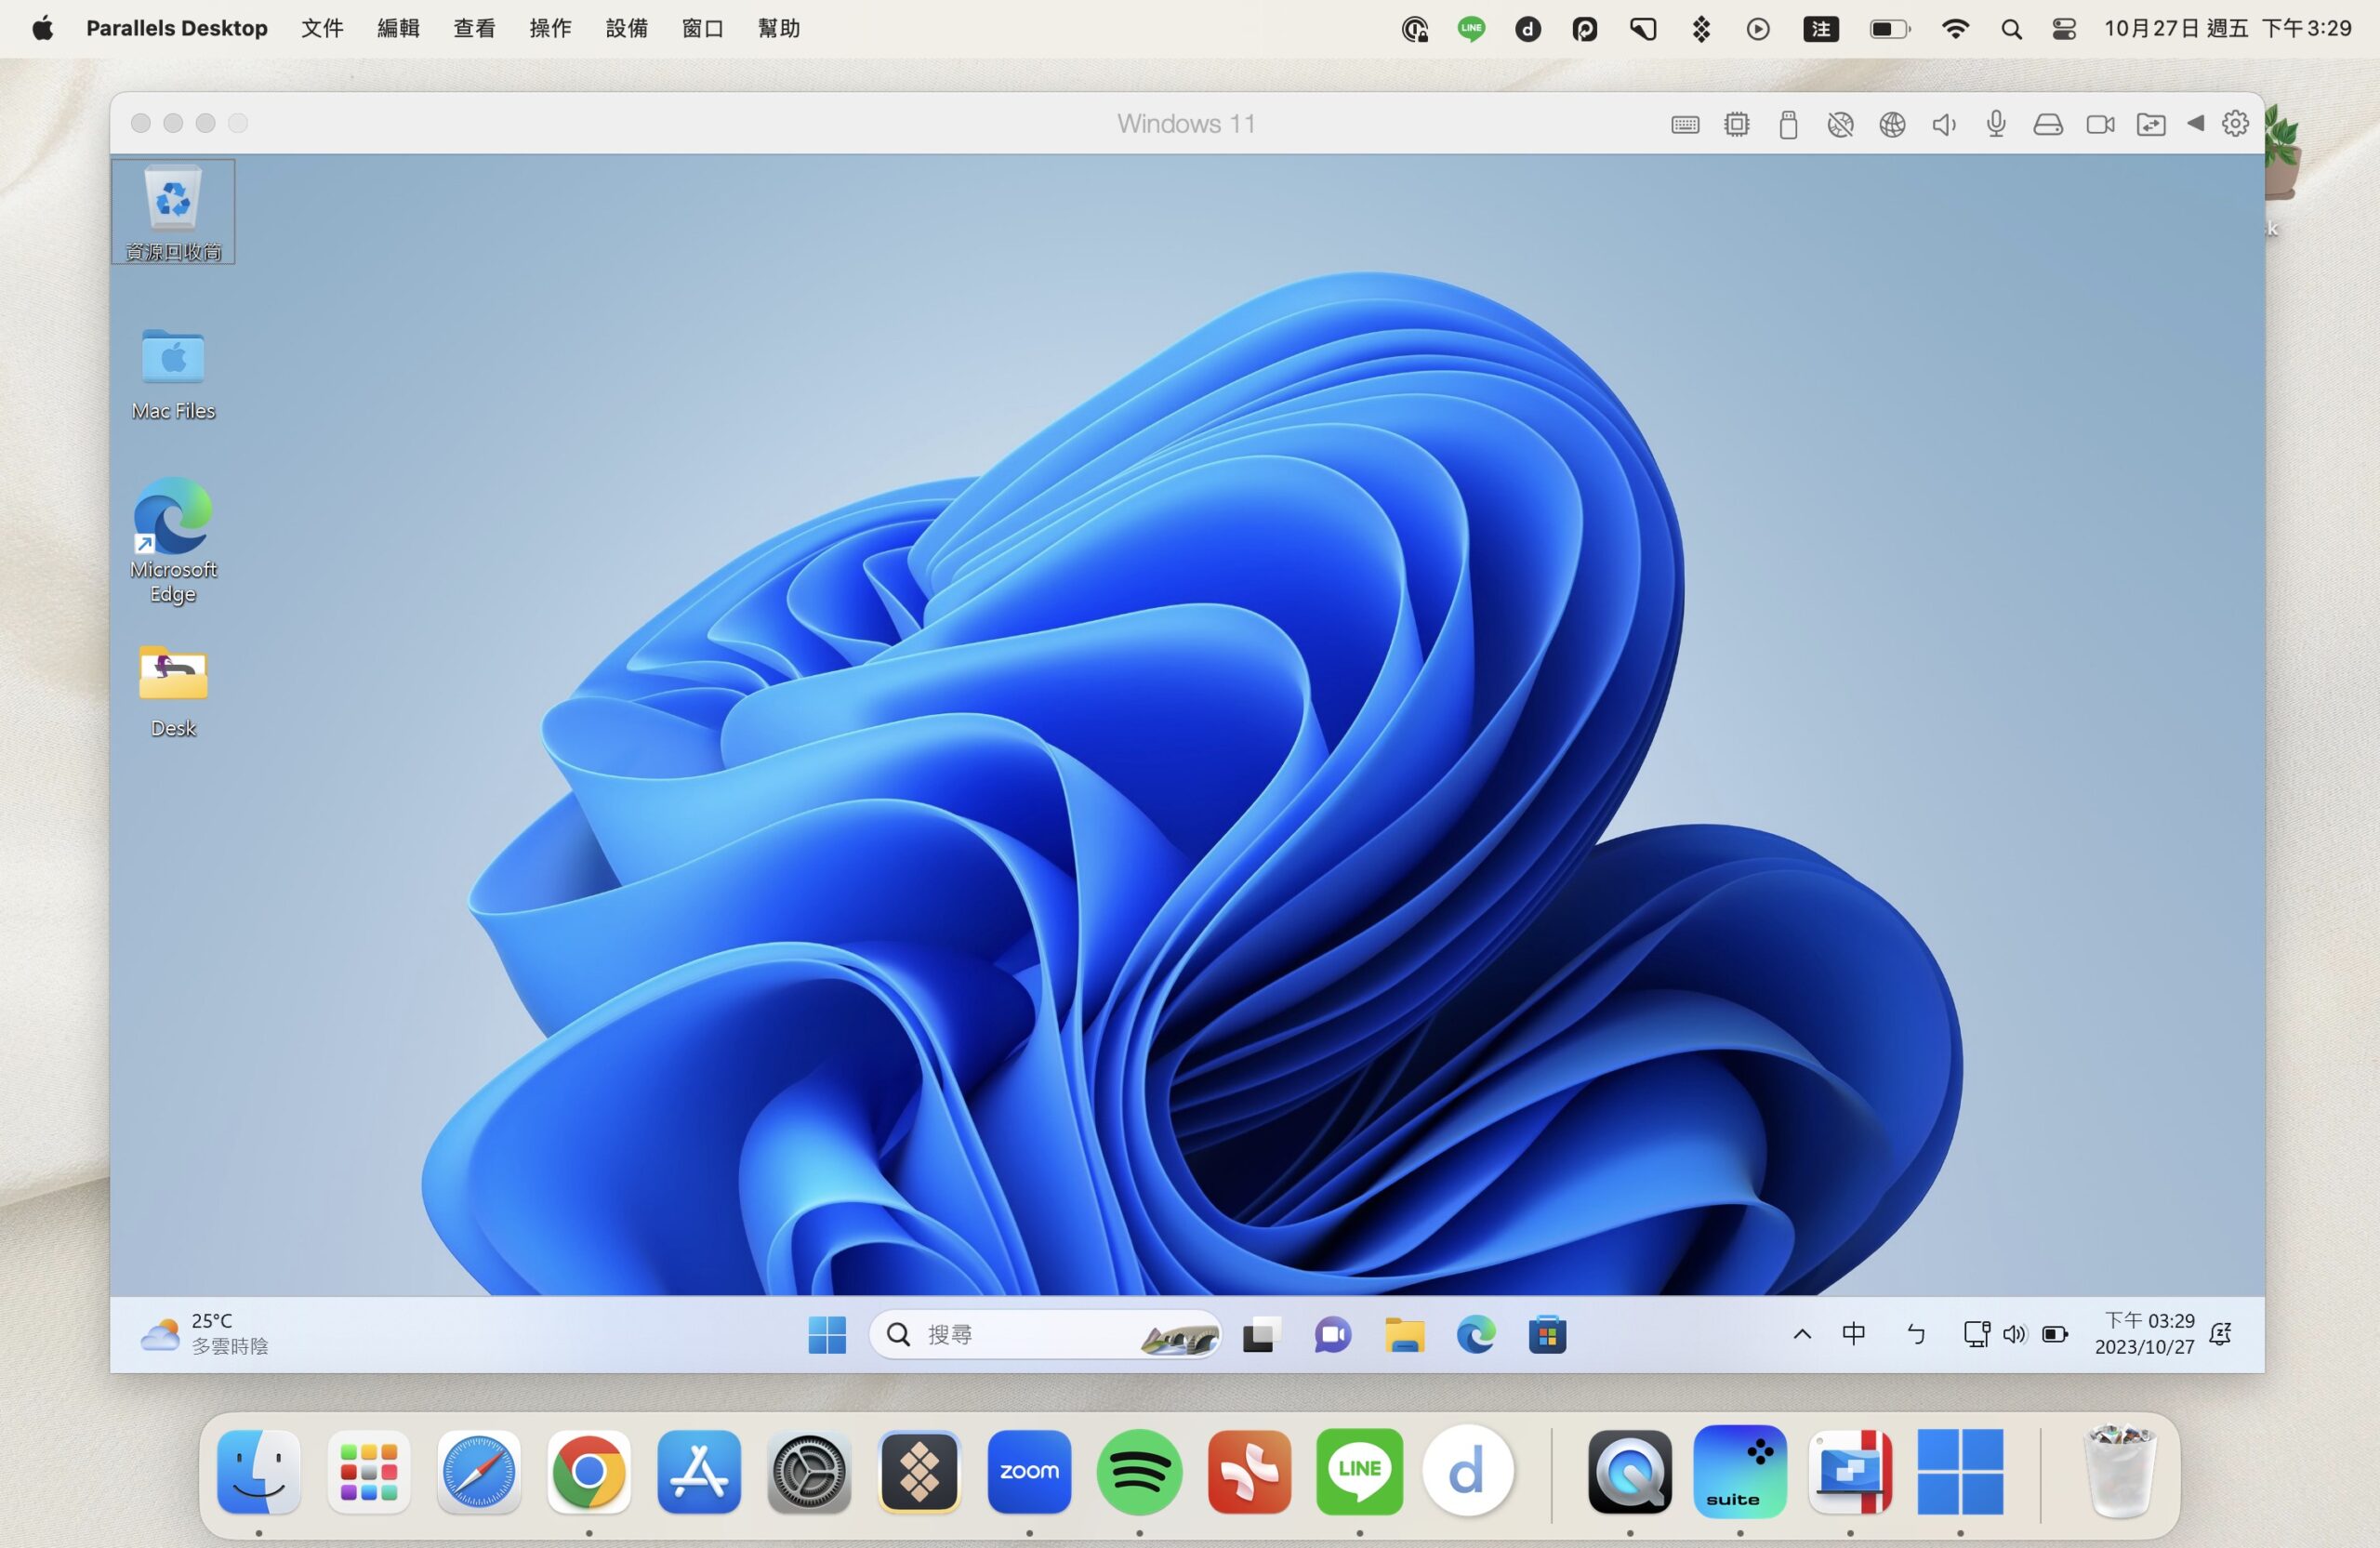Open the Teams Chat icon on the Windows taskbar
Image resolution: width=2380 pixels, height=1548 pixels.
pyautogui.click(x=1333, y=1335)
